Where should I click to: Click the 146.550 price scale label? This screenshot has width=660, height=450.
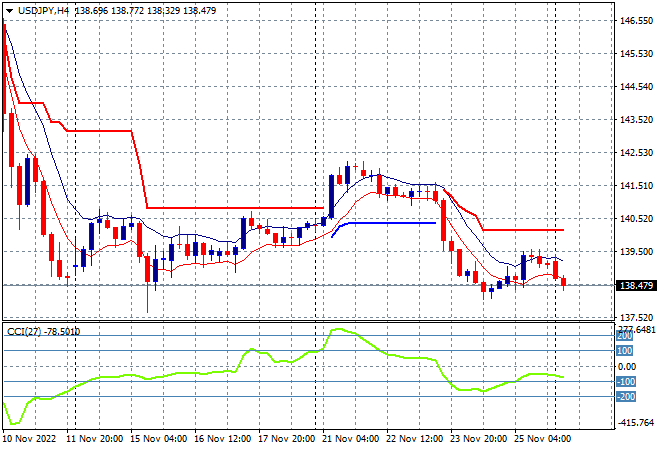click(x=636, y=21)
